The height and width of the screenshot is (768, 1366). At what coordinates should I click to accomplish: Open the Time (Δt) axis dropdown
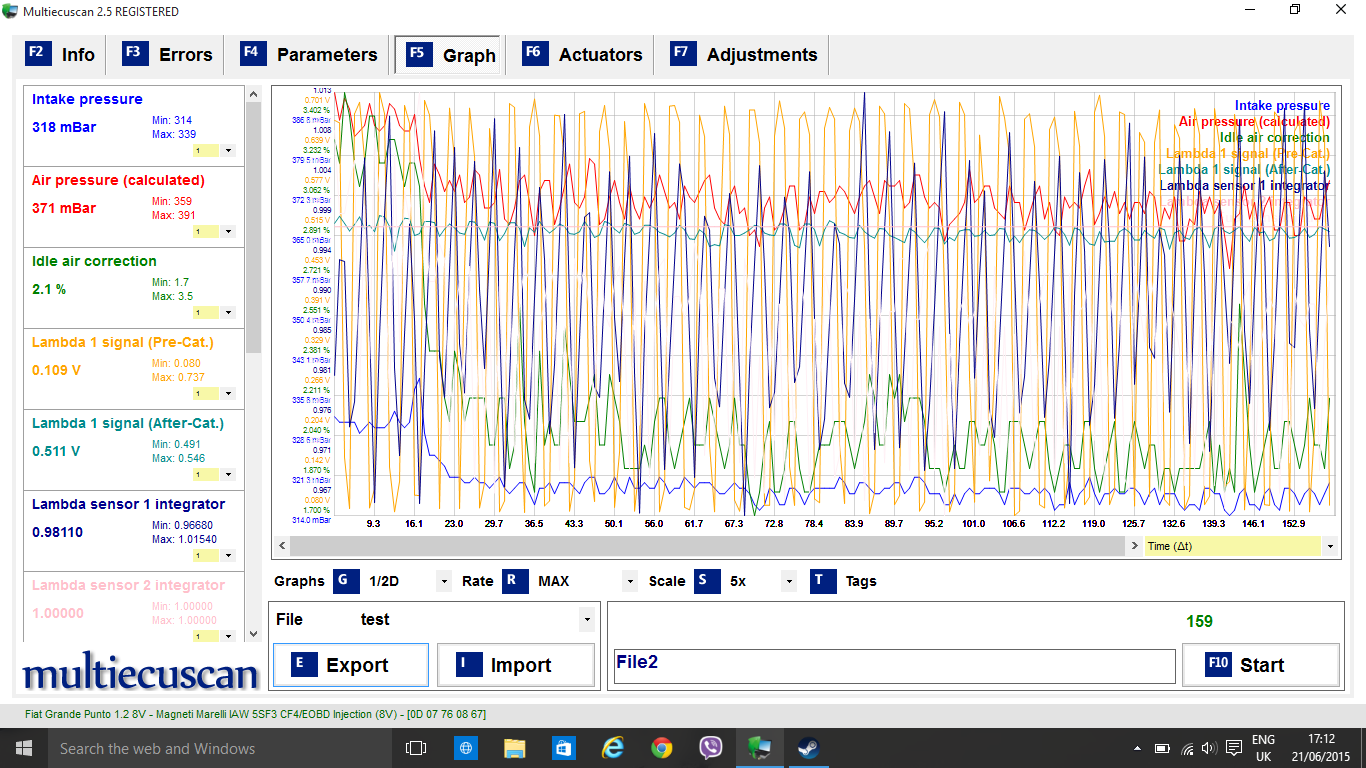click(1329, 546)
